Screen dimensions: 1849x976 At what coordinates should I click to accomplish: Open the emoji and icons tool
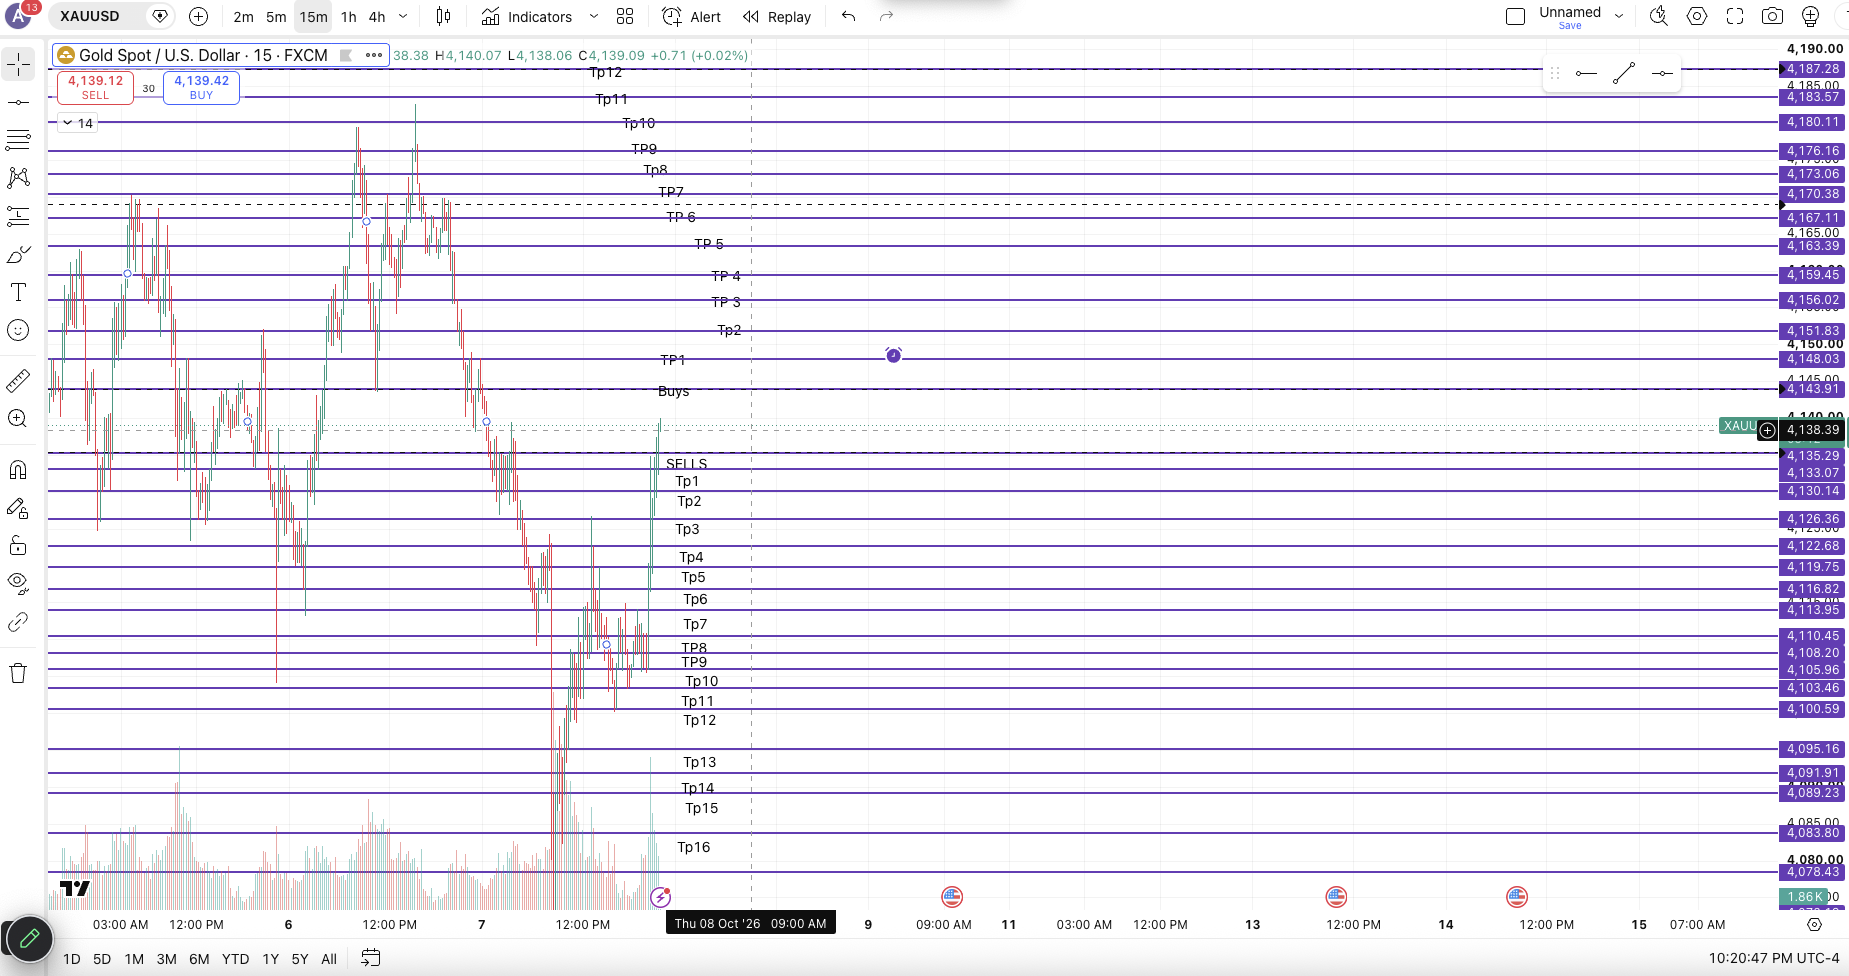pos(18,330)
